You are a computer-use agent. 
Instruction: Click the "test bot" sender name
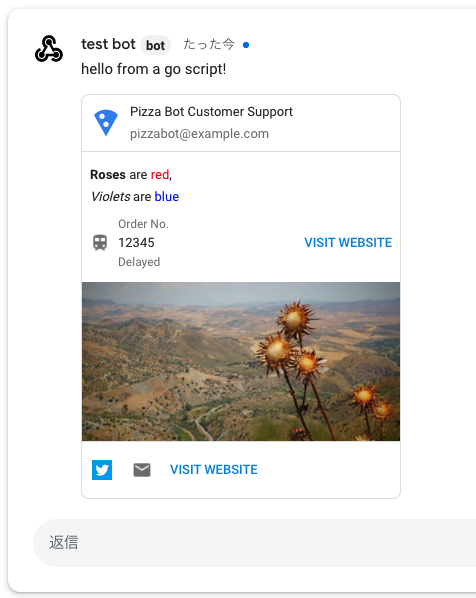(108, 44)
